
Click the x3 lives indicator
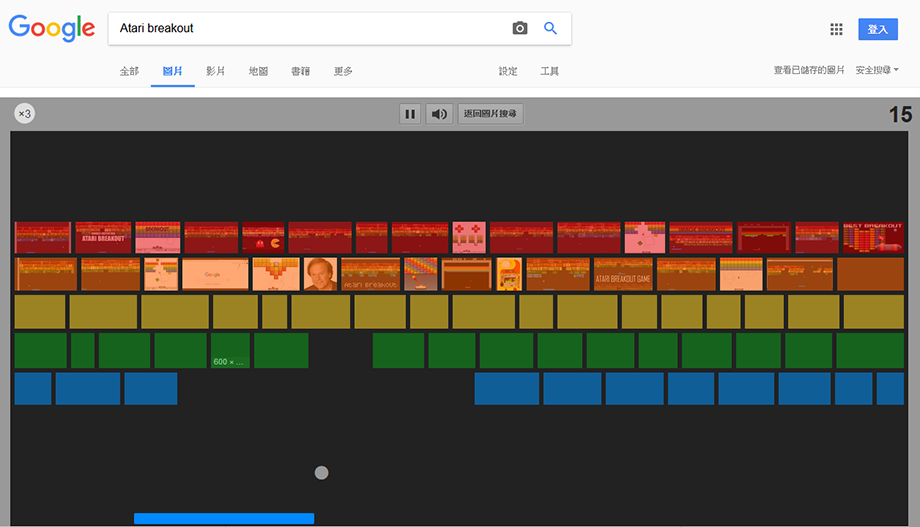(25, 113)
